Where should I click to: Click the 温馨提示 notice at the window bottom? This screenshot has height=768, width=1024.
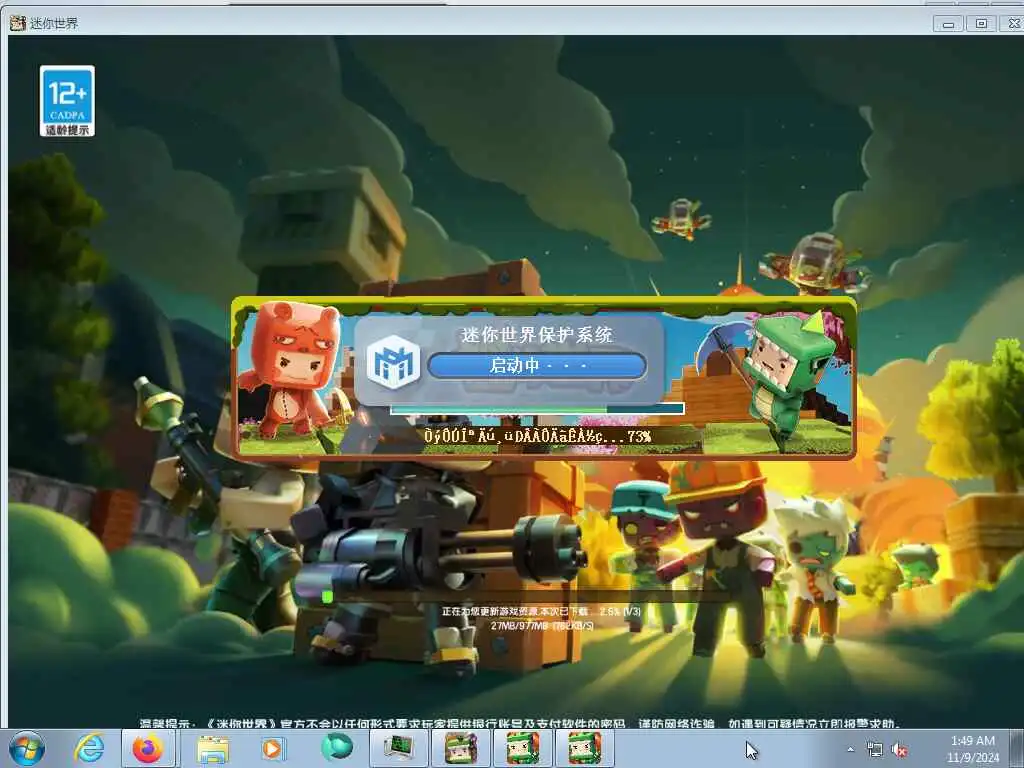[520, 723]
